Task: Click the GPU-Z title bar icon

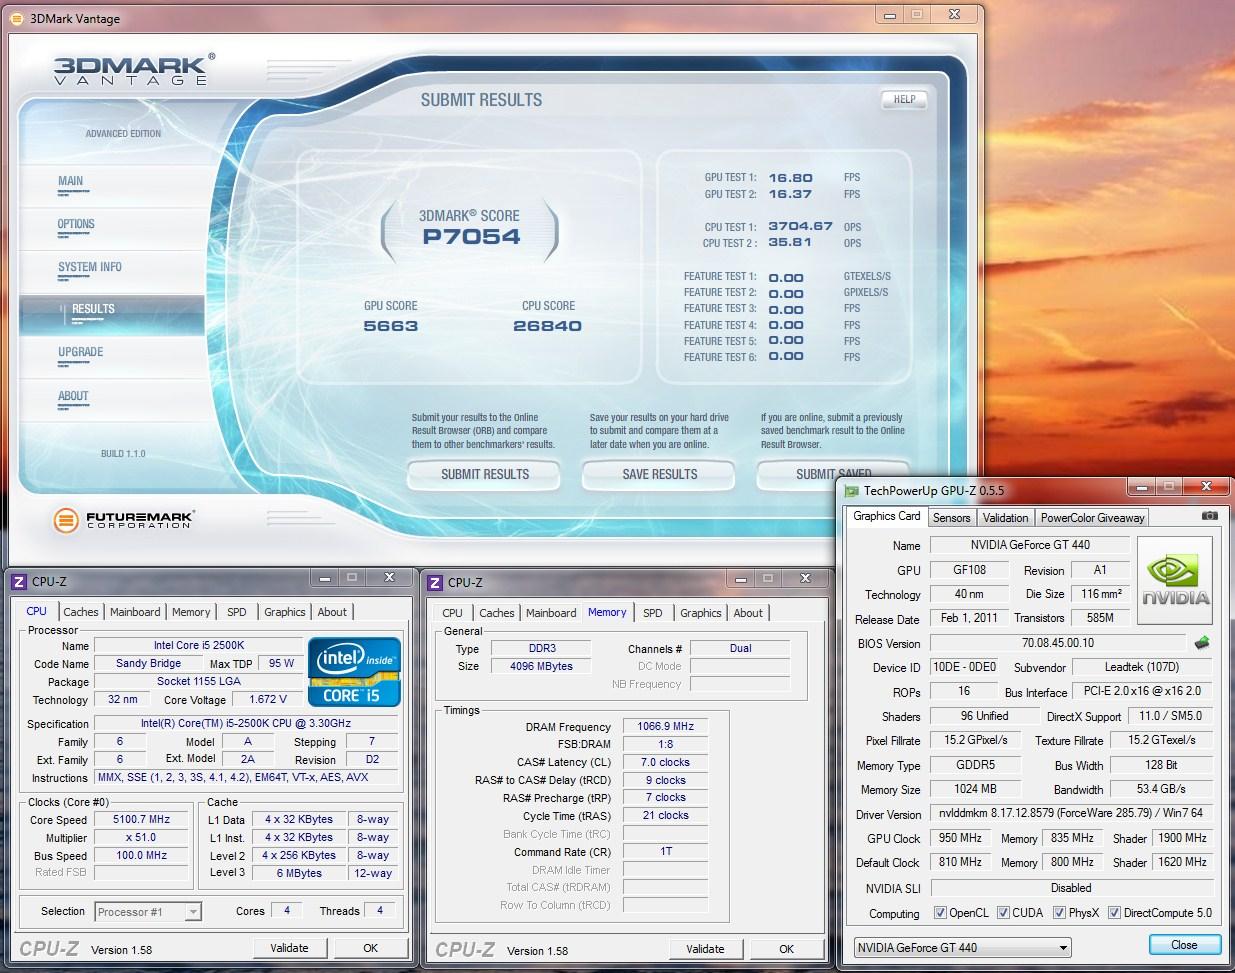Action: 851,490
